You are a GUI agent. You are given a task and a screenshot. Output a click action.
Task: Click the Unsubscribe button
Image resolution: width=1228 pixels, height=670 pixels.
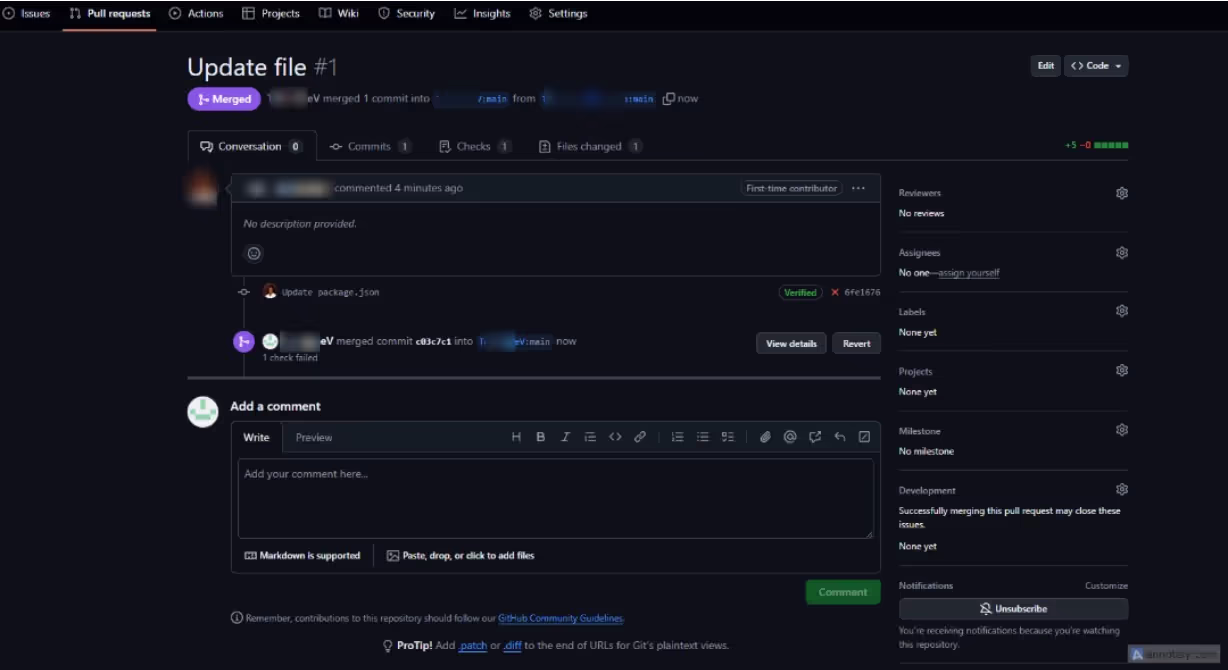tap(1013, 608)
